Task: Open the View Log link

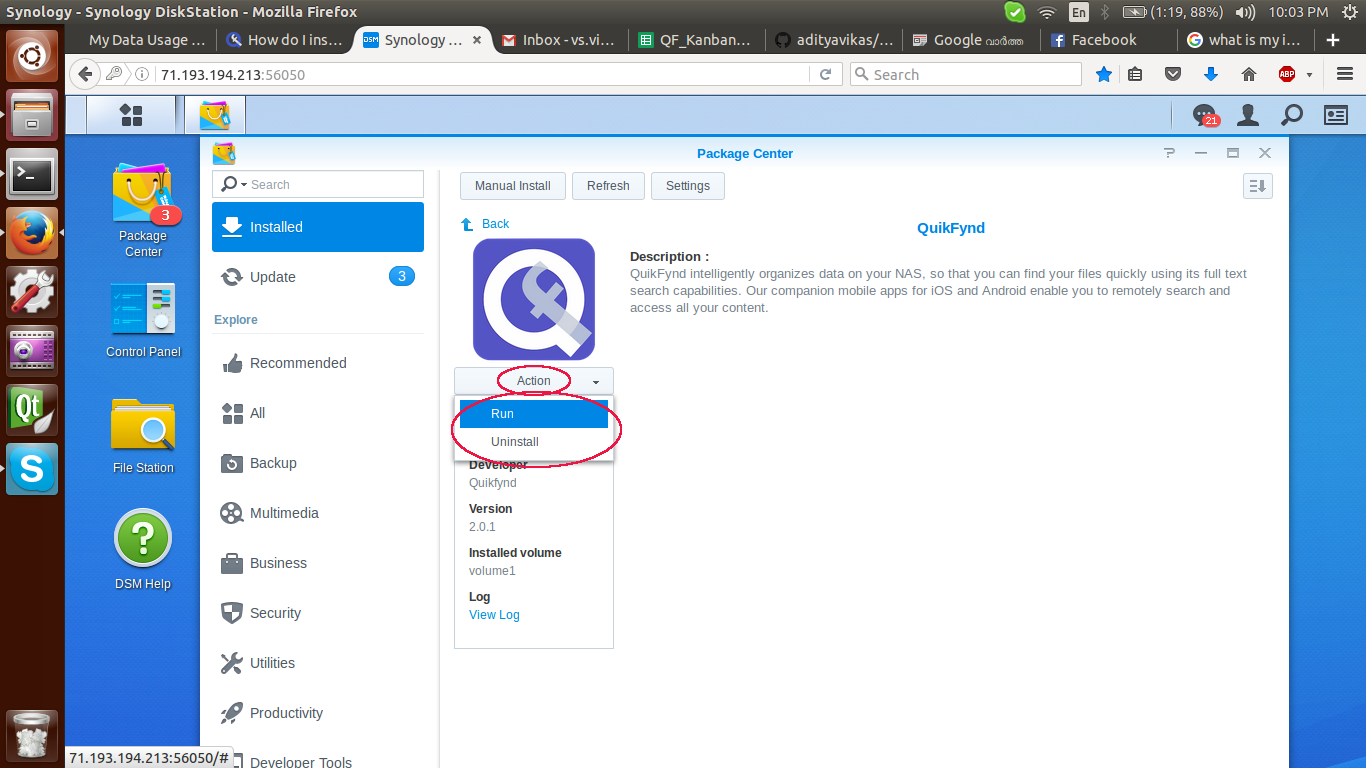Action: click(494, 615)
